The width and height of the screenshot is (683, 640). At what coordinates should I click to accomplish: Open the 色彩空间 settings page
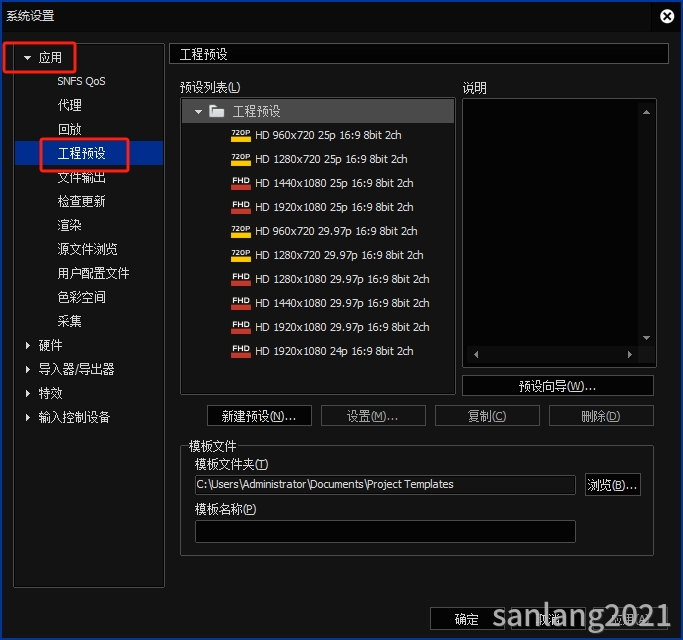(81, 297)
